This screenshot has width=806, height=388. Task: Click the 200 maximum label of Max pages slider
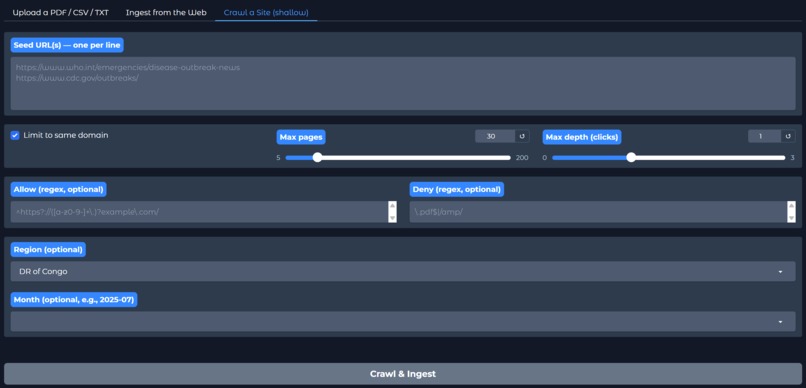(522, 158)
